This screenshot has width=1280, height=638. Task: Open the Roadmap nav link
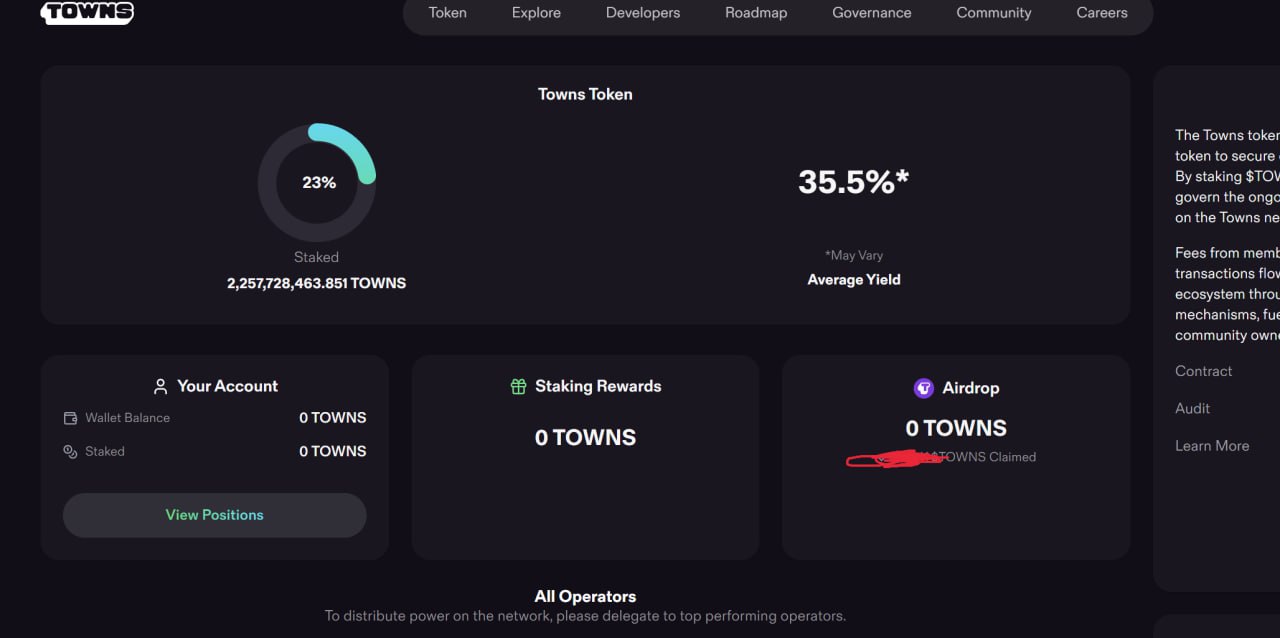click(756, 13)
